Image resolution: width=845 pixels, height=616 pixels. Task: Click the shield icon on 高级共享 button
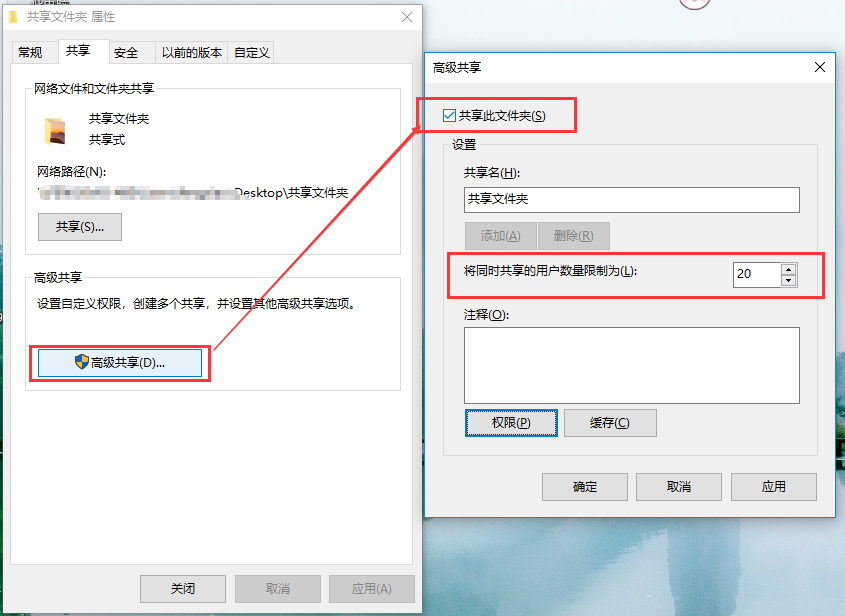coord(81,362)
